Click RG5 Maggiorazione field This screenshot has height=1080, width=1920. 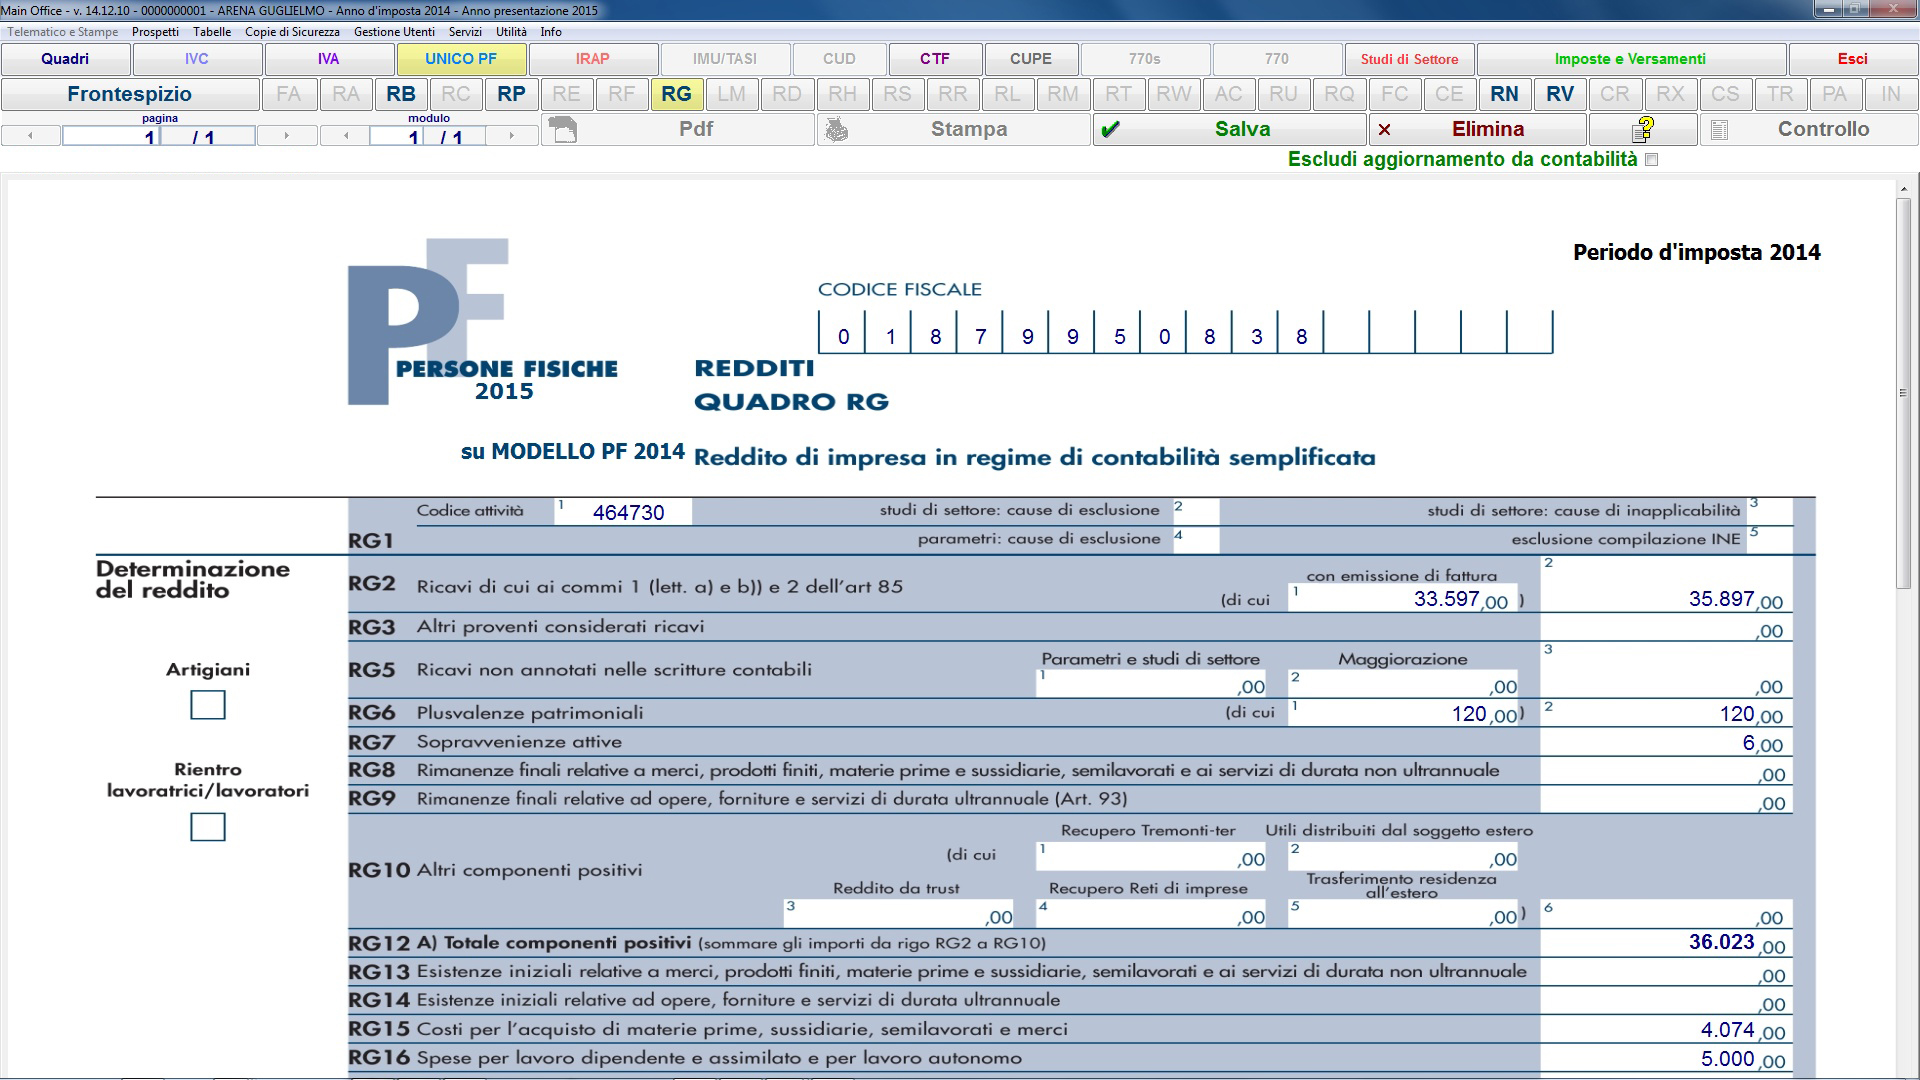tap(1403, 684)
